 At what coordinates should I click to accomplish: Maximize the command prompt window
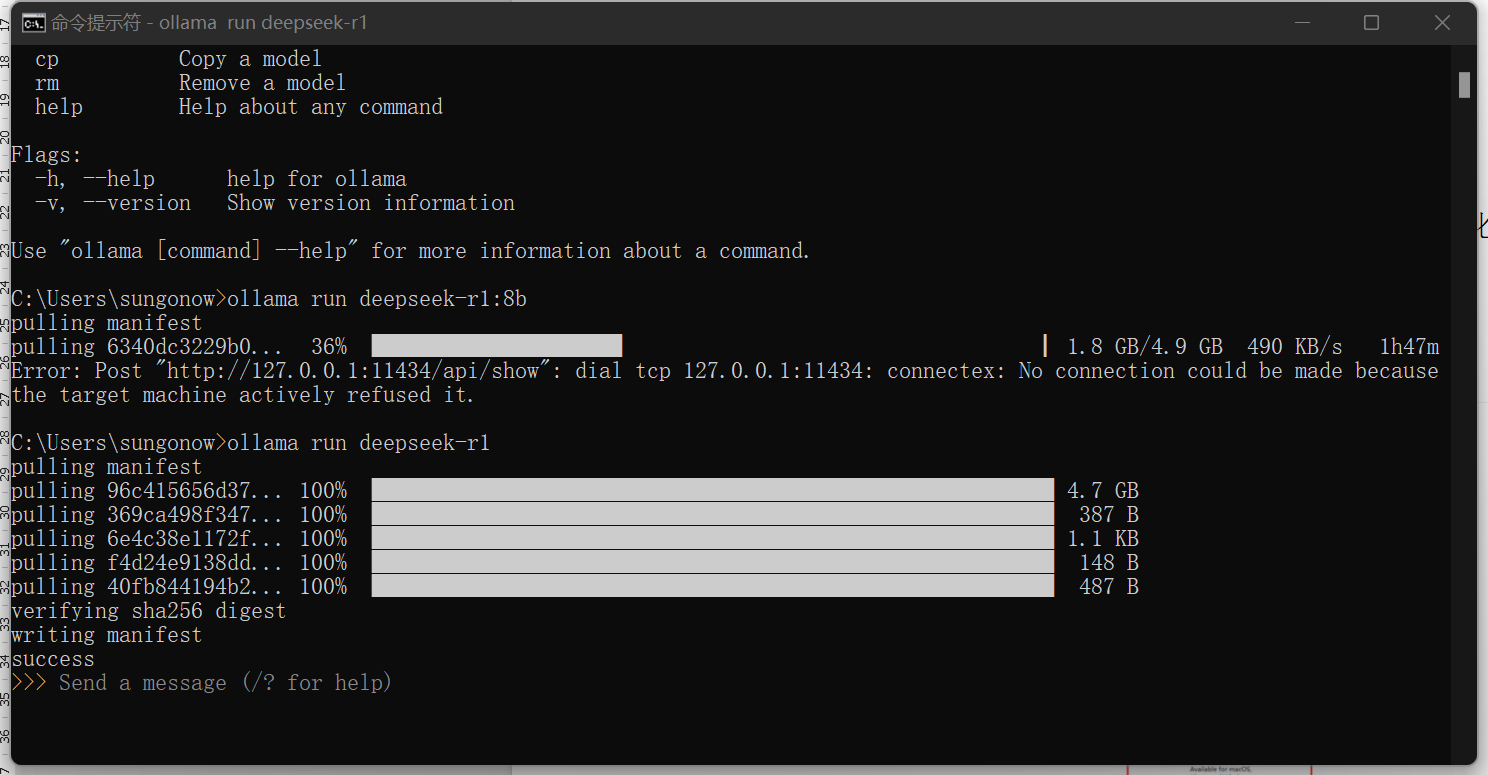(1371, 22)
